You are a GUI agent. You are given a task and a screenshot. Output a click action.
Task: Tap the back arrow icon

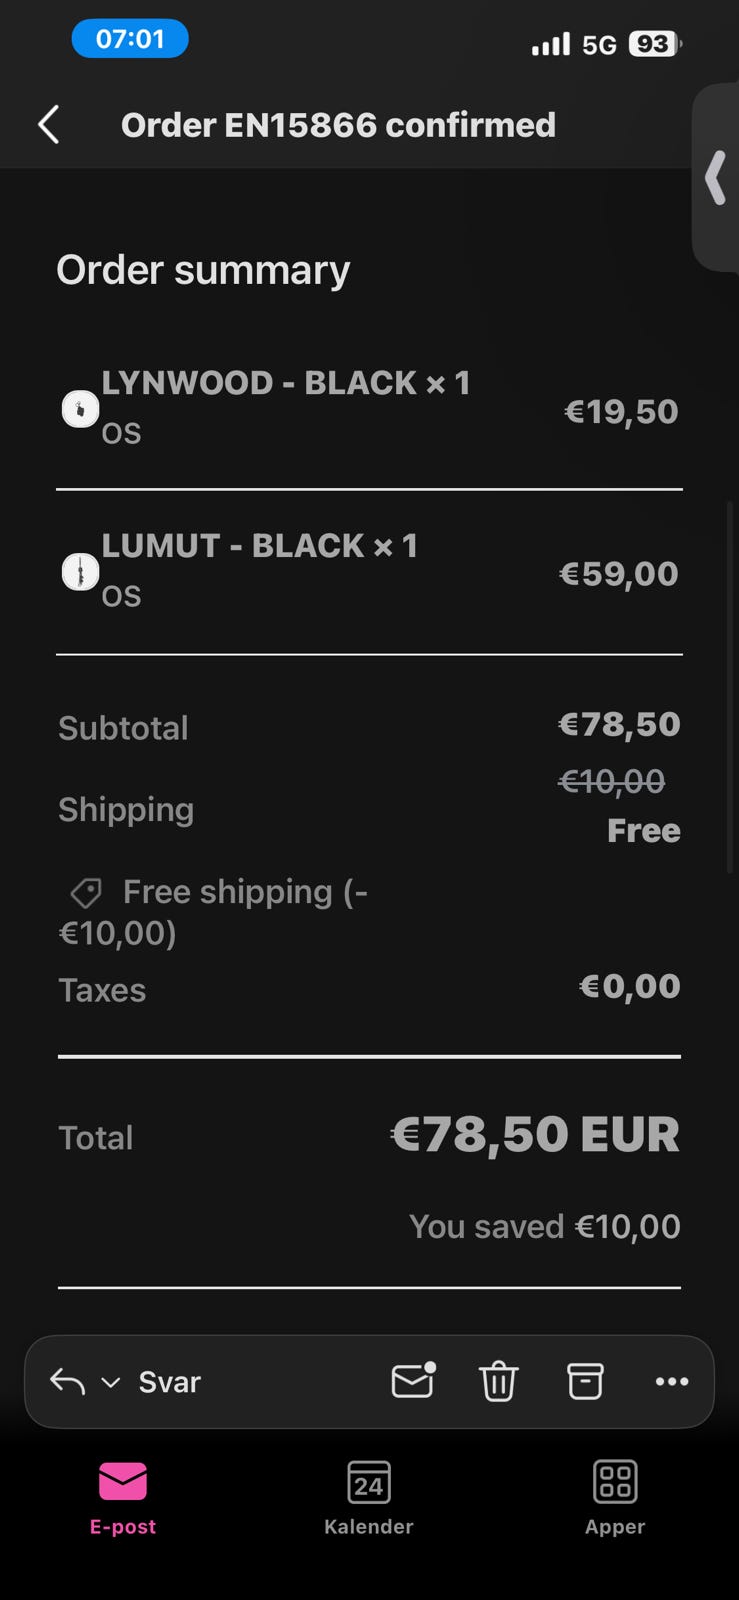pyautogui.click(x=48, y=125)
